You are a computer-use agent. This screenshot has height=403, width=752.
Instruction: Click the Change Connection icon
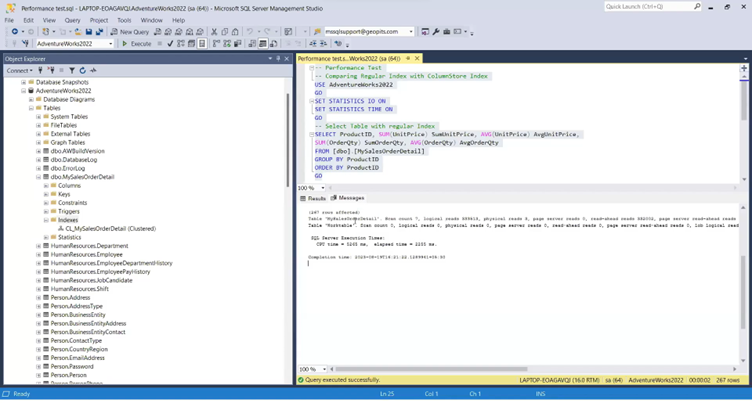pyautogui.click(x=25, y=44)
